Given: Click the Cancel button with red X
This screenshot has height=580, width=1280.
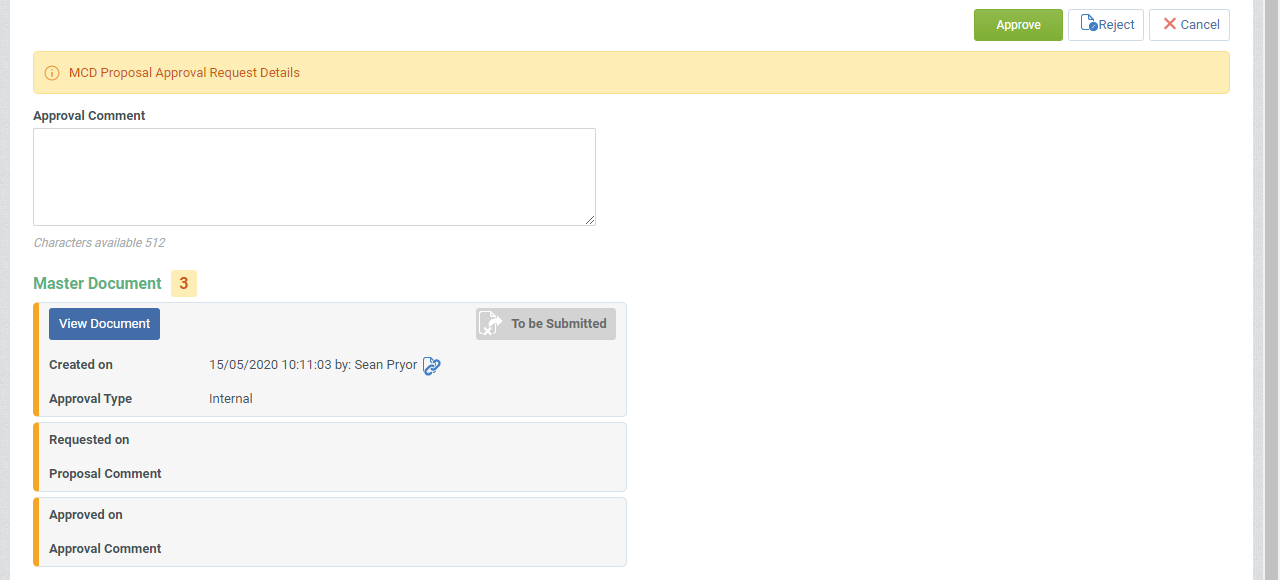Looking at the screenshot, I should [1189, 25].
